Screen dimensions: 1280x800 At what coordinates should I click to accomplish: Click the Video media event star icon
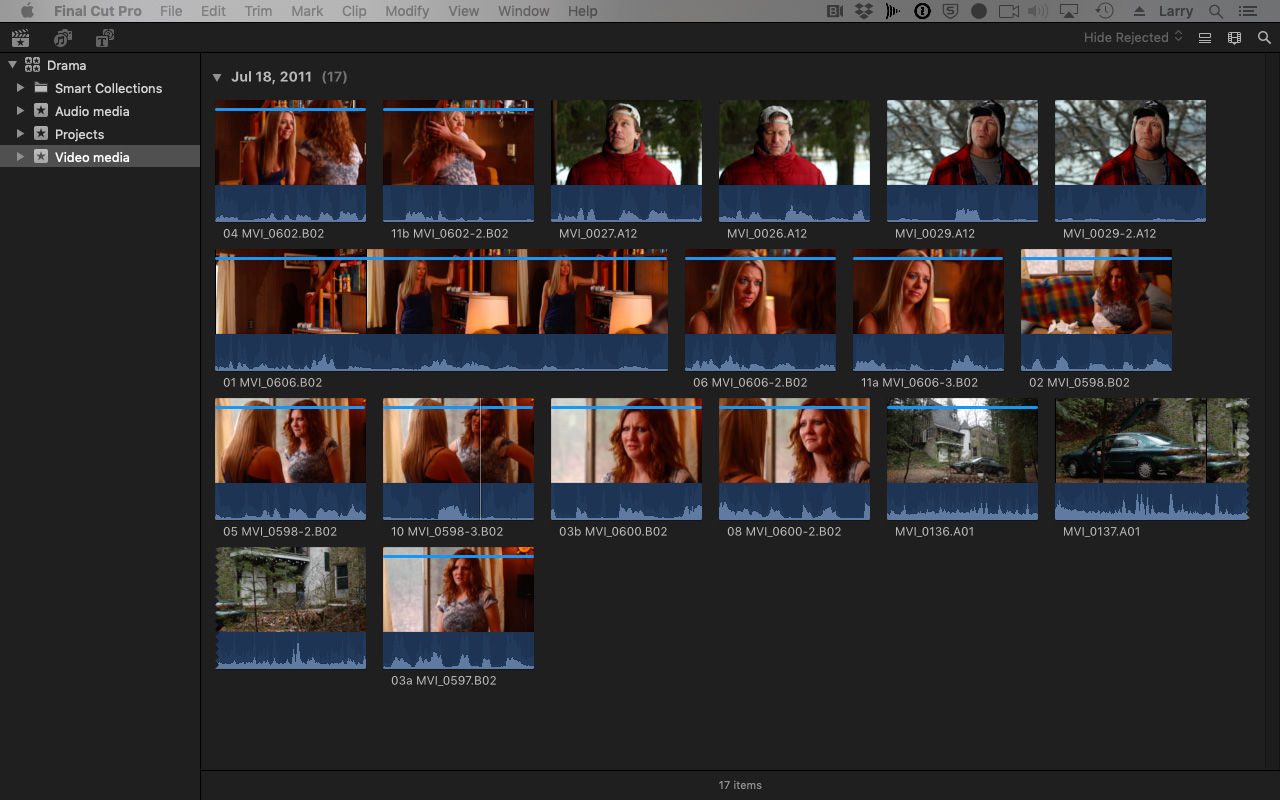tap(41, 157)
